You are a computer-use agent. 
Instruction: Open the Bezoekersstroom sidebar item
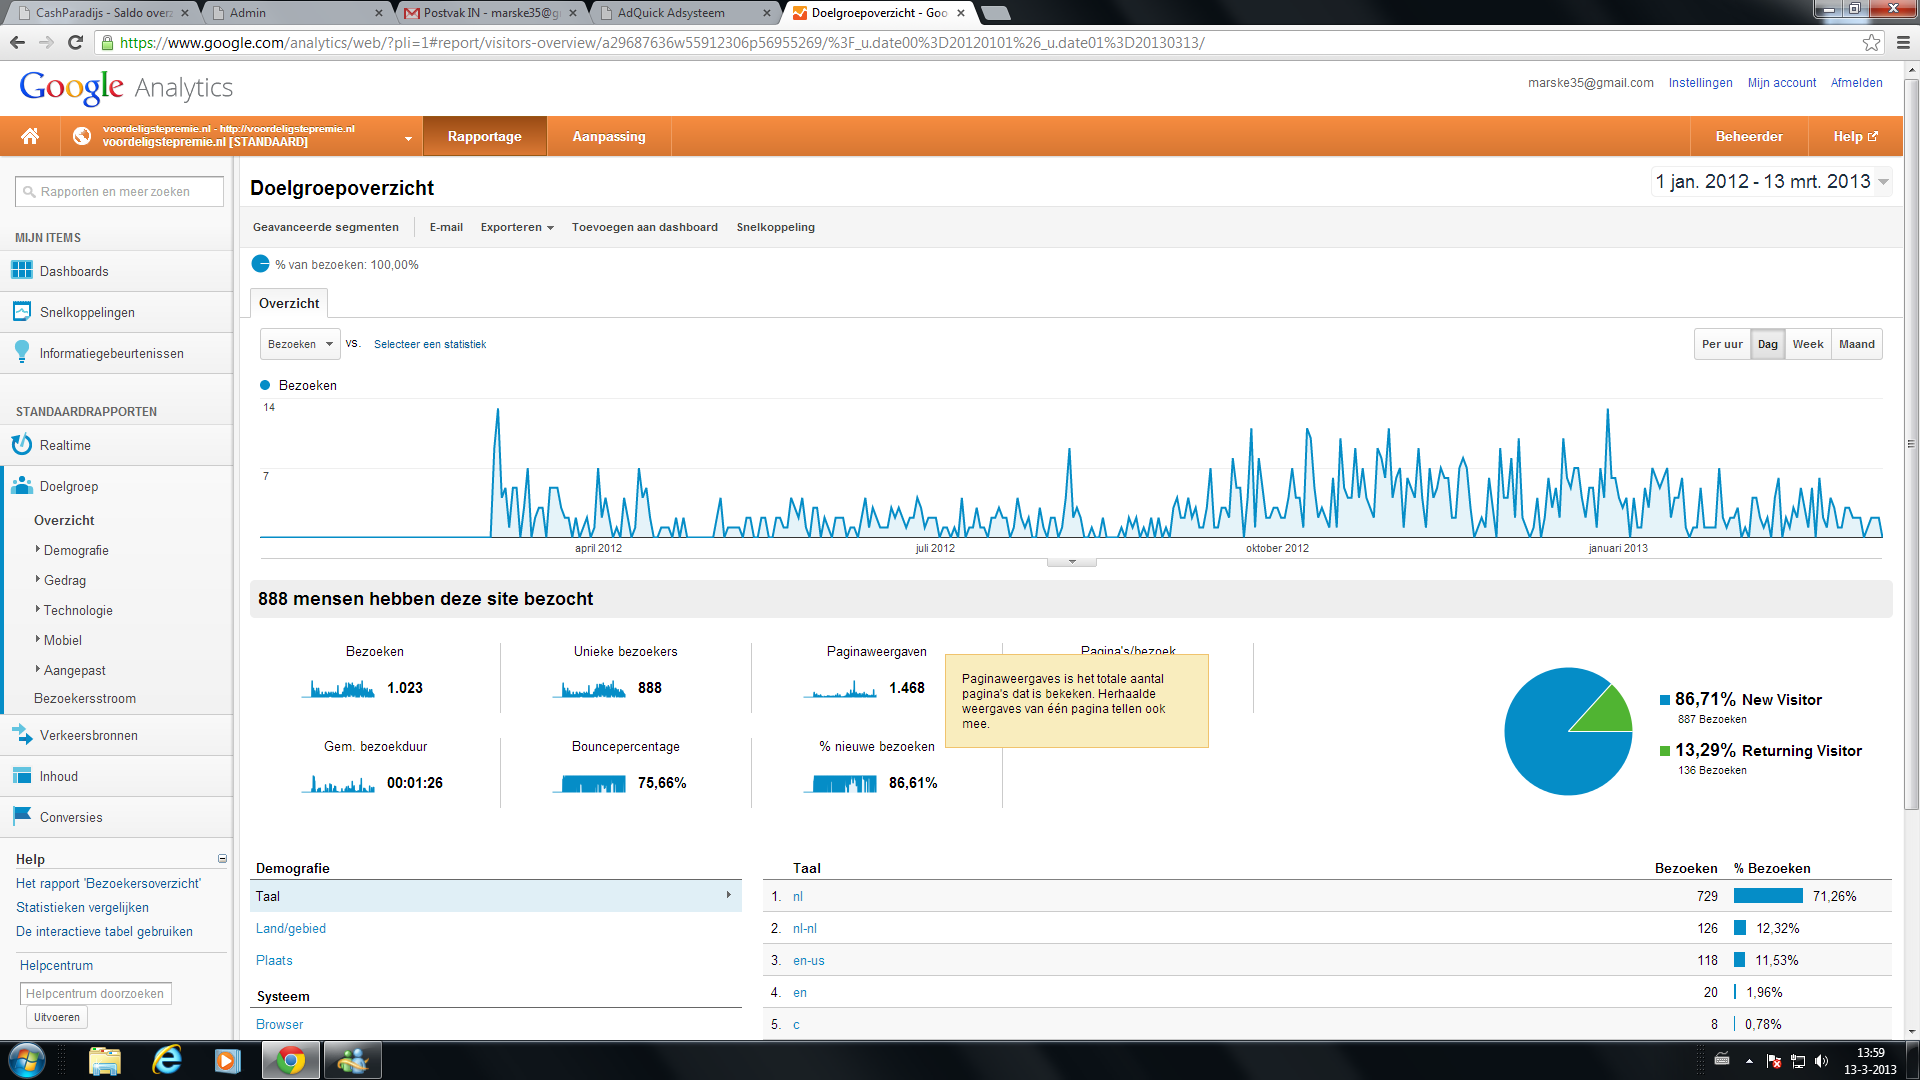pos(85,698)
